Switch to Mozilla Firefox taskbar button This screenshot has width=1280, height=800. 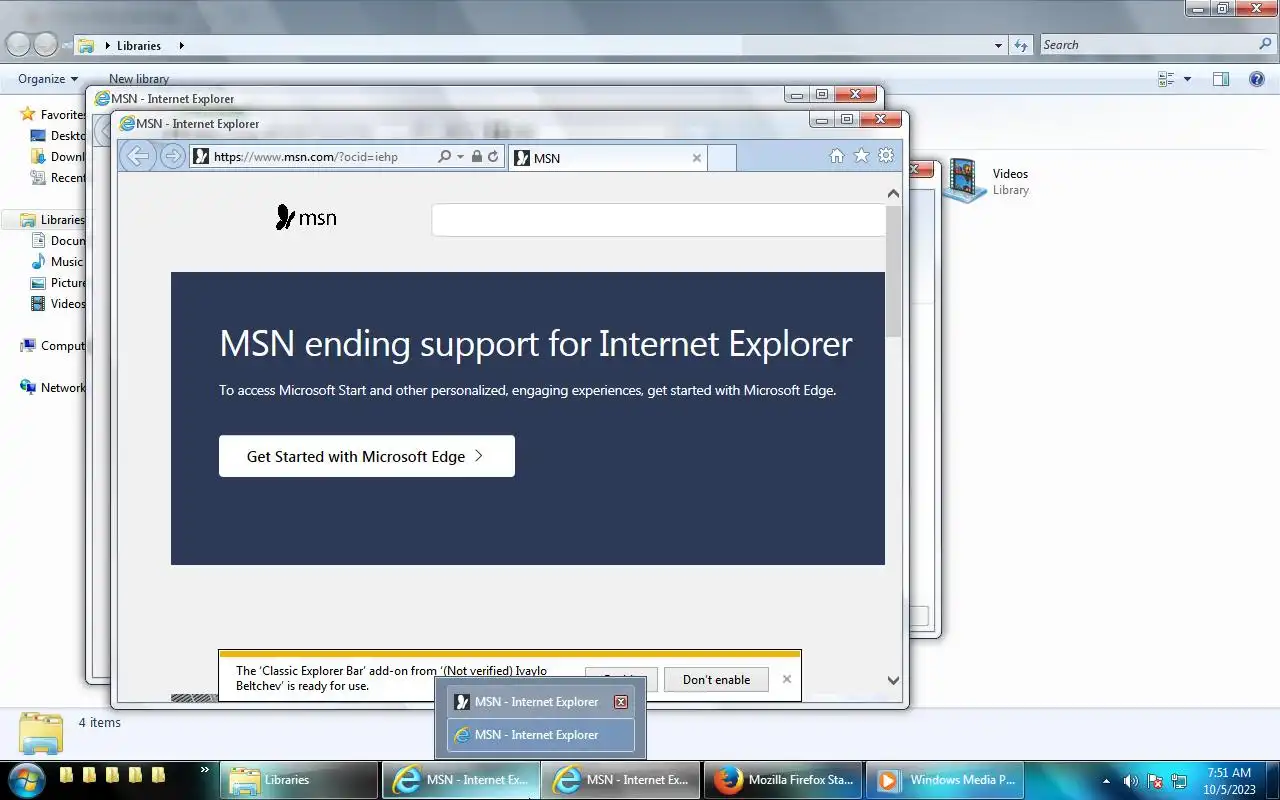tap(783, 780)
